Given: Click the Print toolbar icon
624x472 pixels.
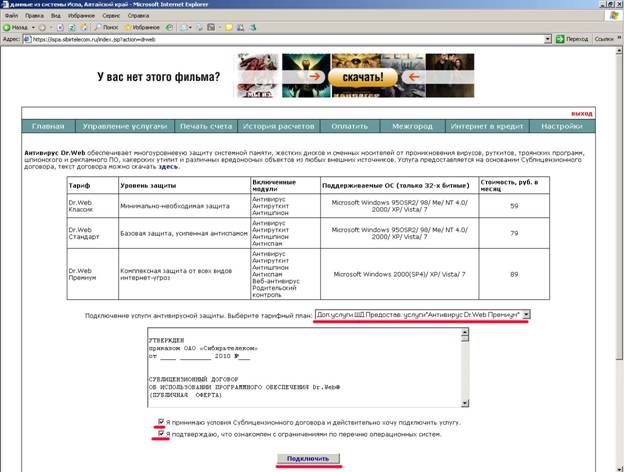Looking at the screenshot, I should [200, 27].
